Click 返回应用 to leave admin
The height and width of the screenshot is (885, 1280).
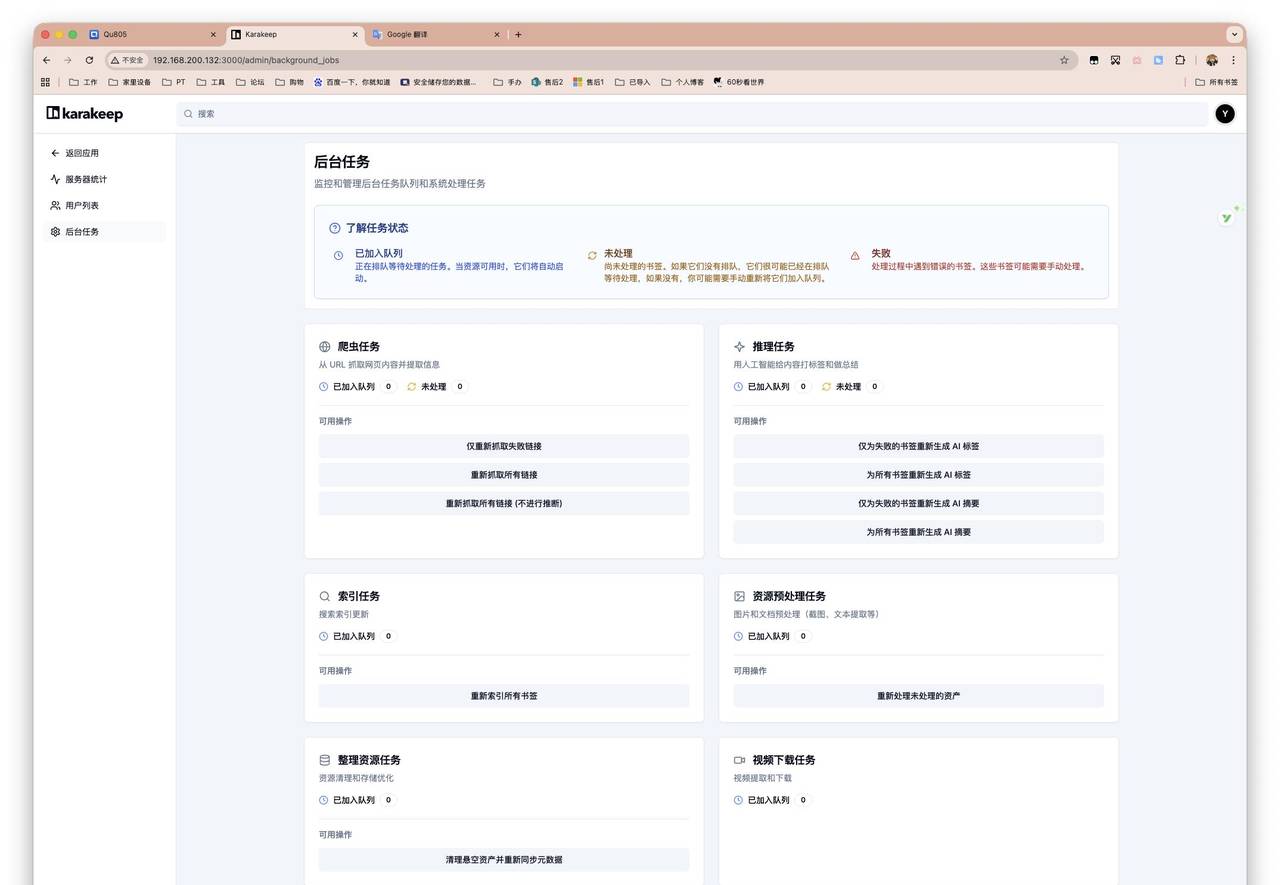(x=82, y=153)
